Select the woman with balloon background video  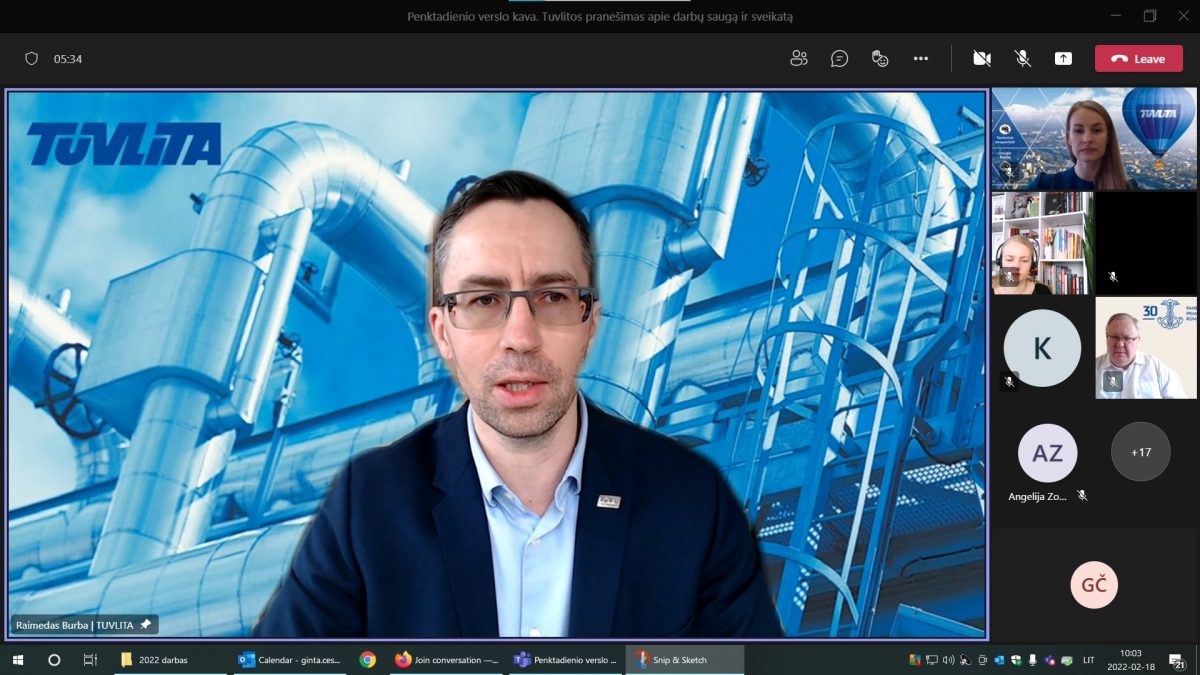coord(1093,138)
